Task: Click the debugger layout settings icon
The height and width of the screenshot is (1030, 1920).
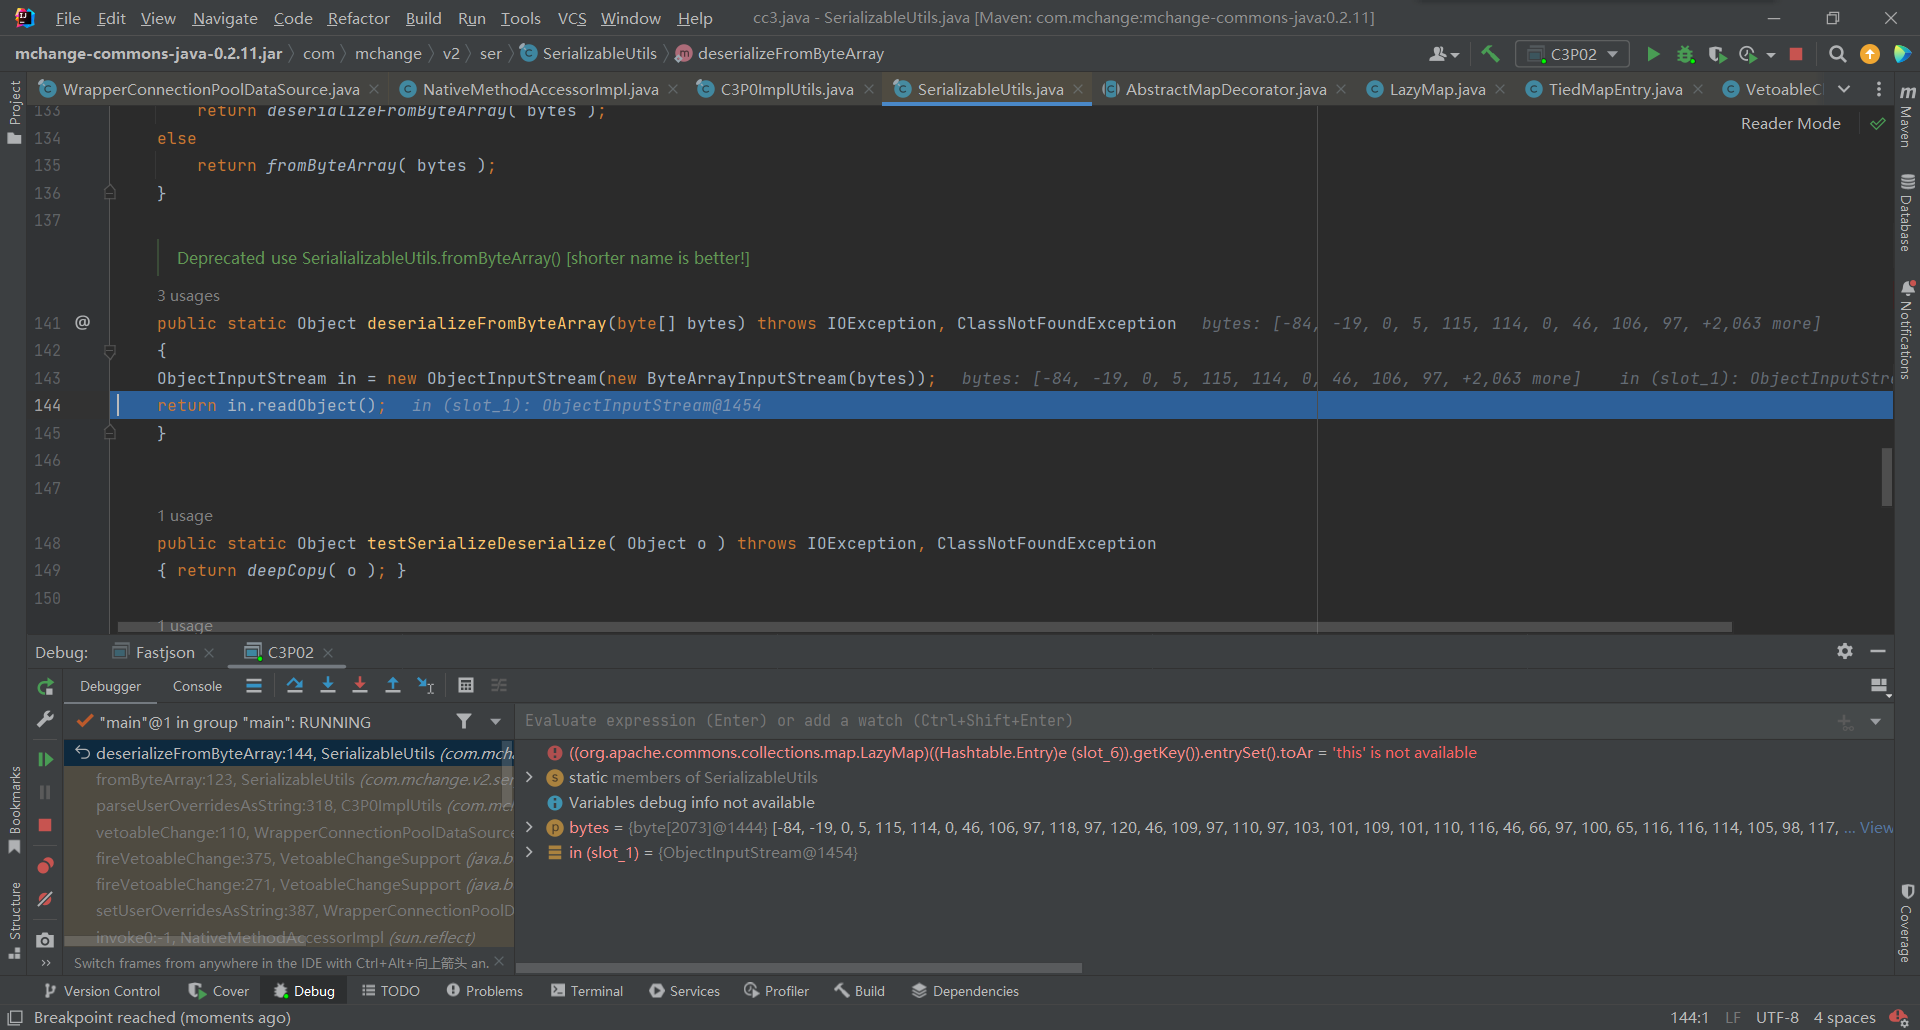Action: coord(1879,686)
